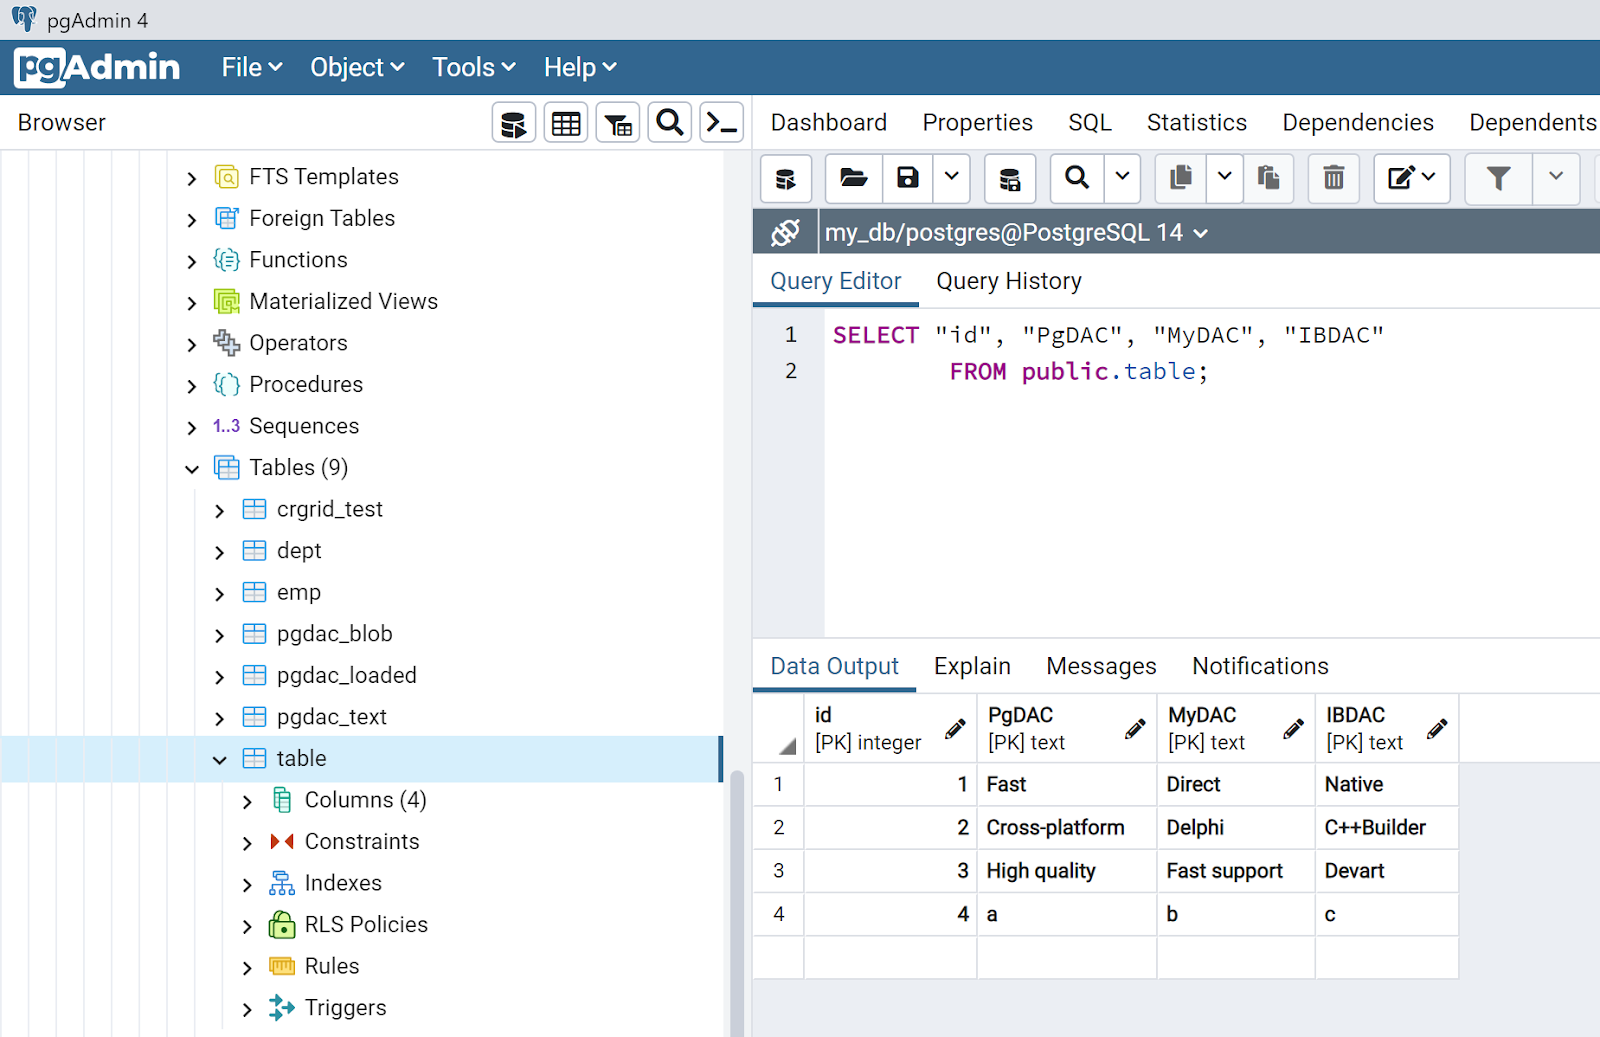This screenshot has width=1600, height=1037.
Task: Click the browser tree vertical scrollbar
Action: 737,903
